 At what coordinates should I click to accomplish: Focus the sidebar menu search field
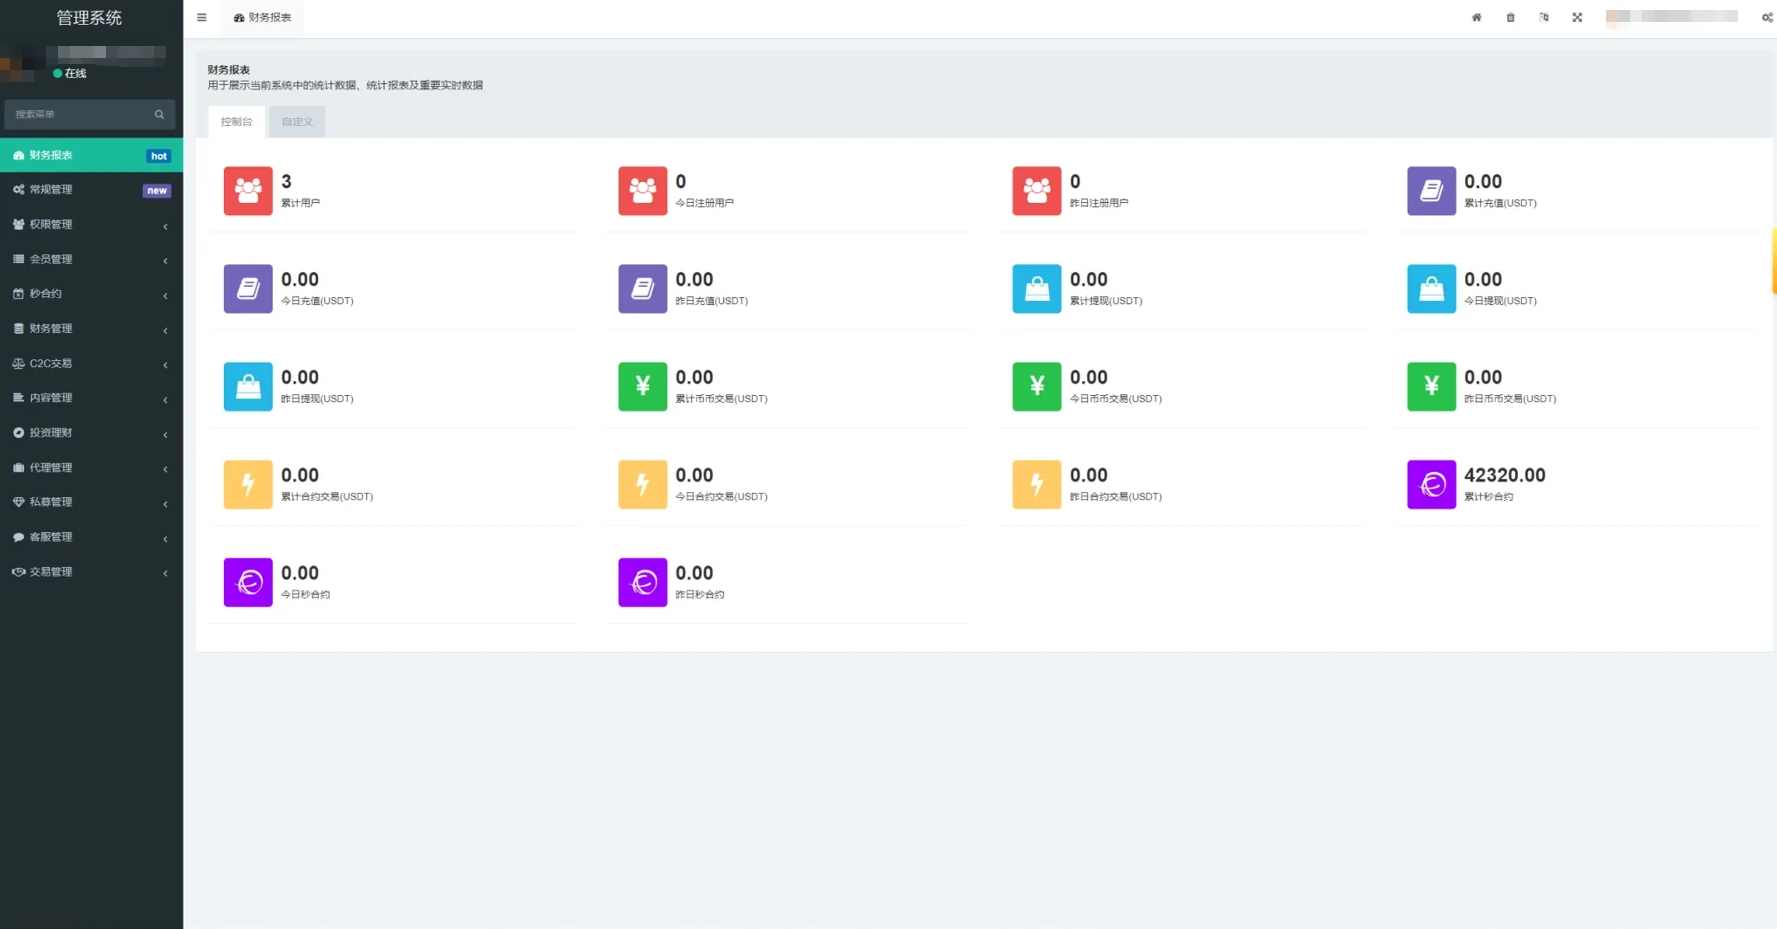80,114
